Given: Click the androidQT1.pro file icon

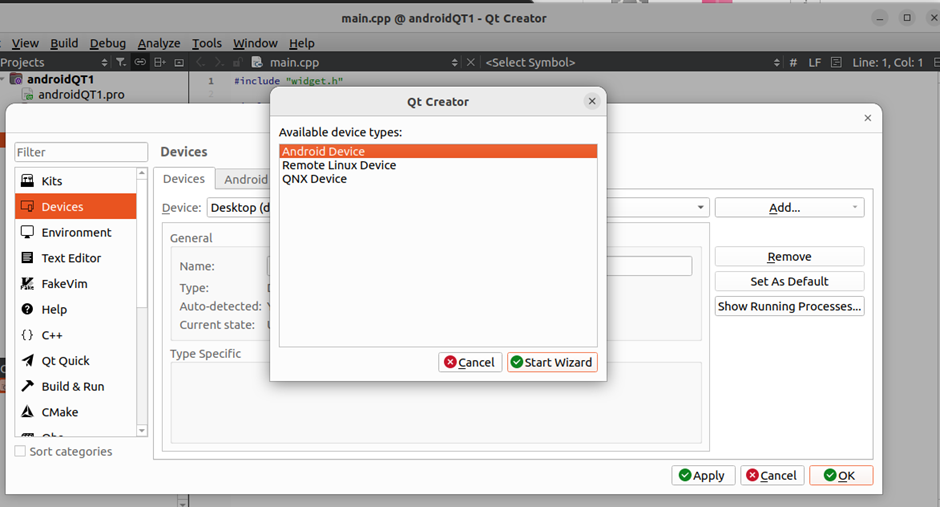Looking at the screenshot, I should [x=28, y=95].
